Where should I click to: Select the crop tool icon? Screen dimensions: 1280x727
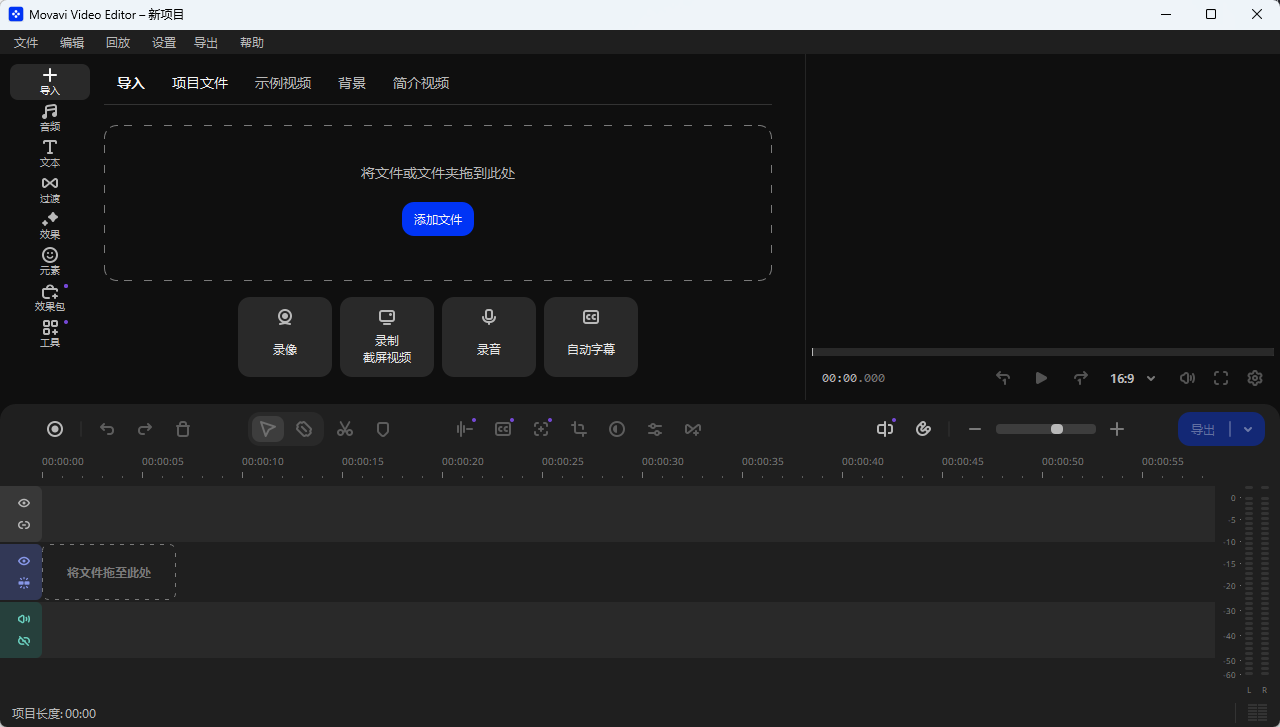579,429
